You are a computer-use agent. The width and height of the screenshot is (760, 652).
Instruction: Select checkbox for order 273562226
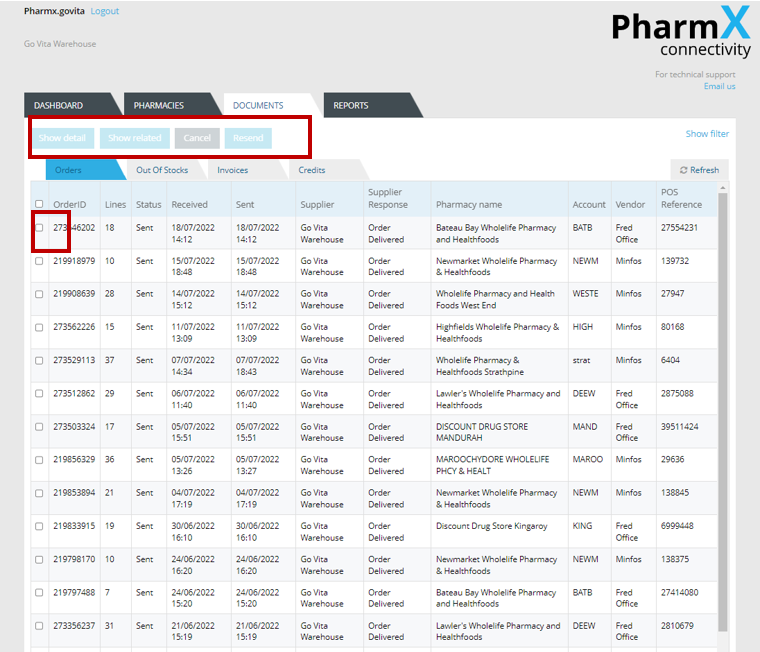click(39, 327)
